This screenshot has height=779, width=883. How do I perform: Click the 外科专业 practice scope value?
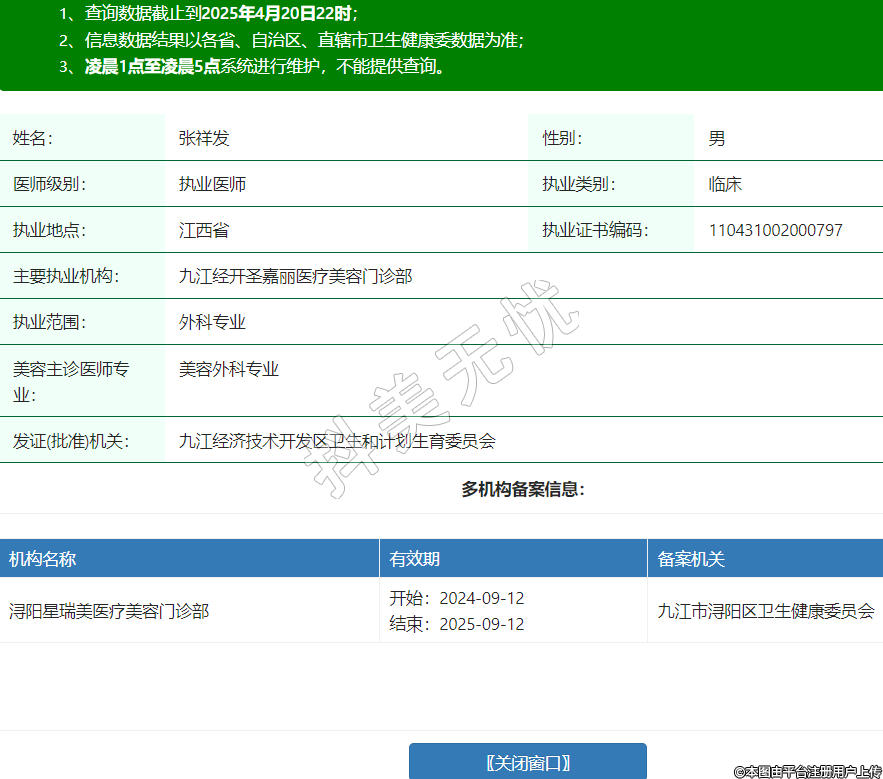pyautogui.click(x=212, y=323)
